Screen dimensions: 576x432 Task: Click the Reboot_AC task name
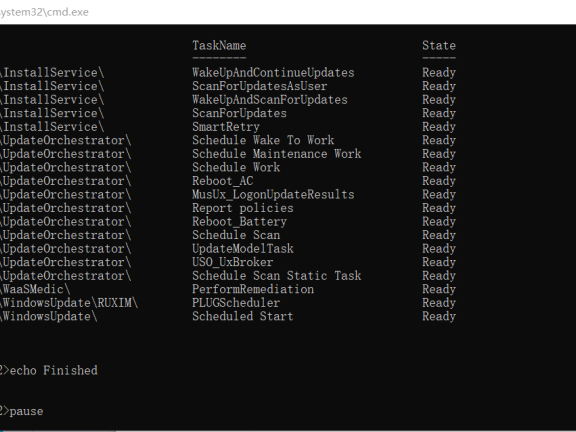[223, 181]
